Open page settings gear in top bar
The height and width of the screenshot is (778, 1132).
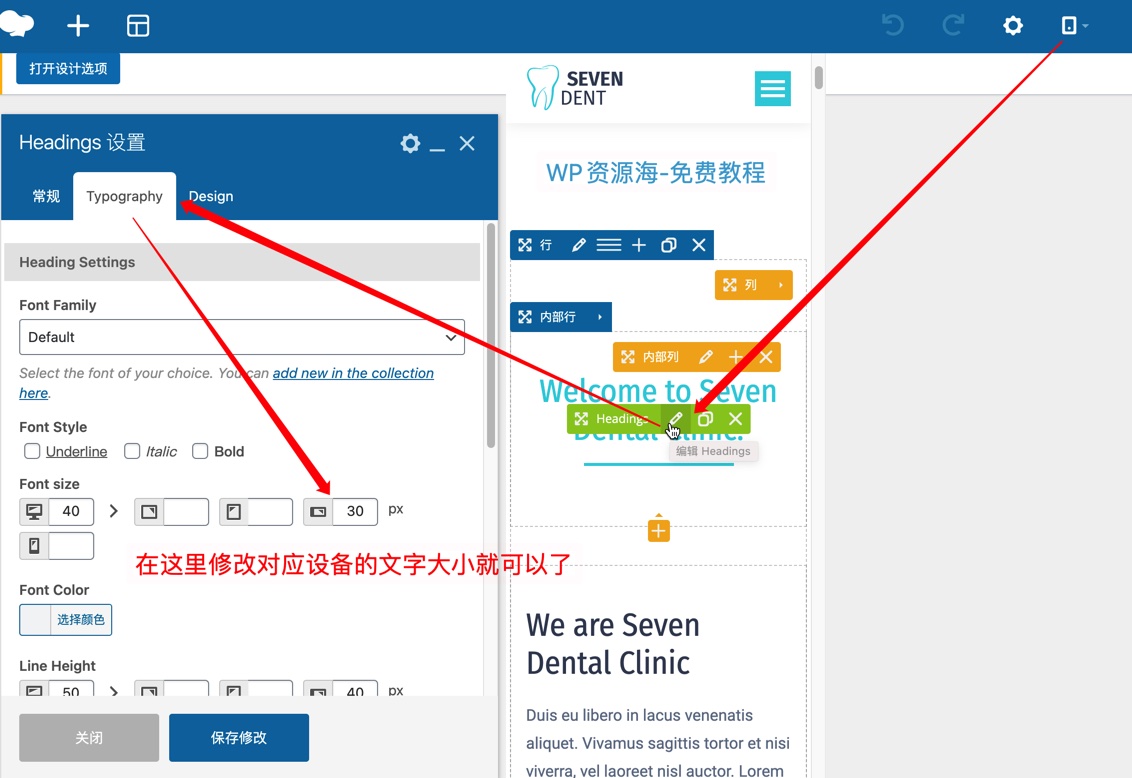point(1013,25)
